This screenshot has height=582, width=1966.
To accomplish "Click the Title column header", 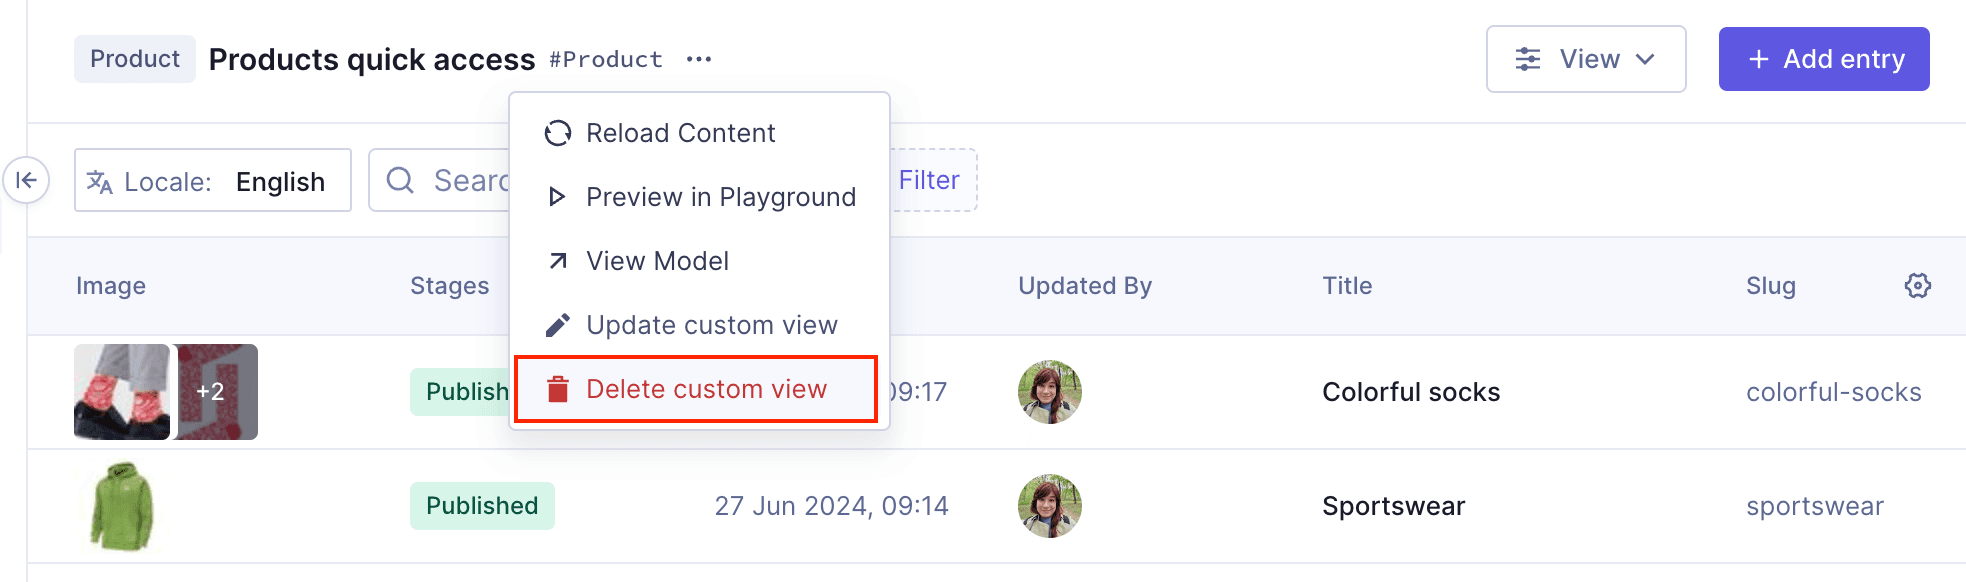I will pos(1347,286).
